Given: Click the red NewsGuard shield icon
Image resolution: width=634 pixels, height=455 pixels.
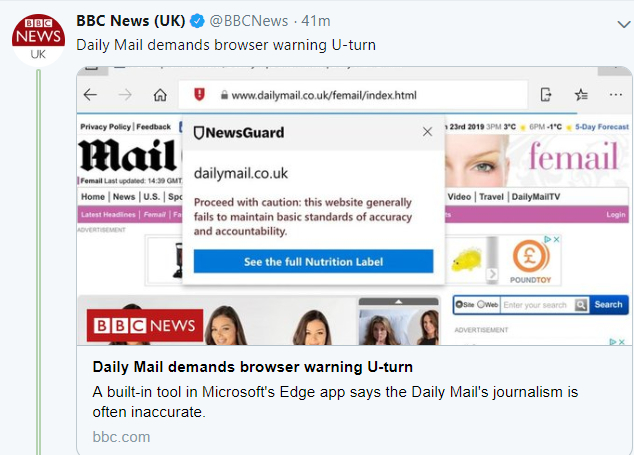Looking at the screenshot, I should 199,94.
